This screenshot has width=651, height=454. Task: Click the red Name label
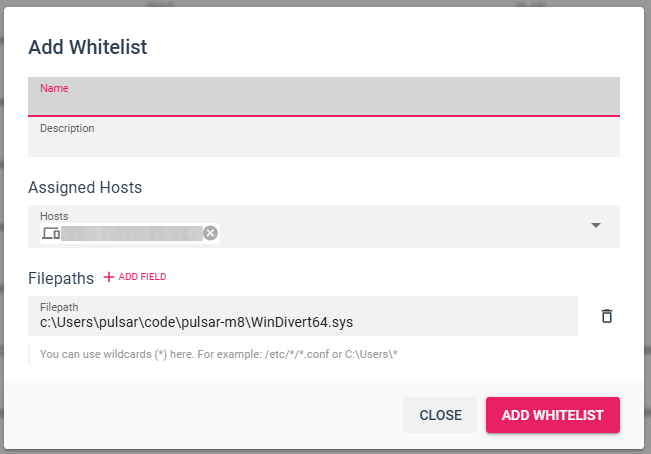54,88
